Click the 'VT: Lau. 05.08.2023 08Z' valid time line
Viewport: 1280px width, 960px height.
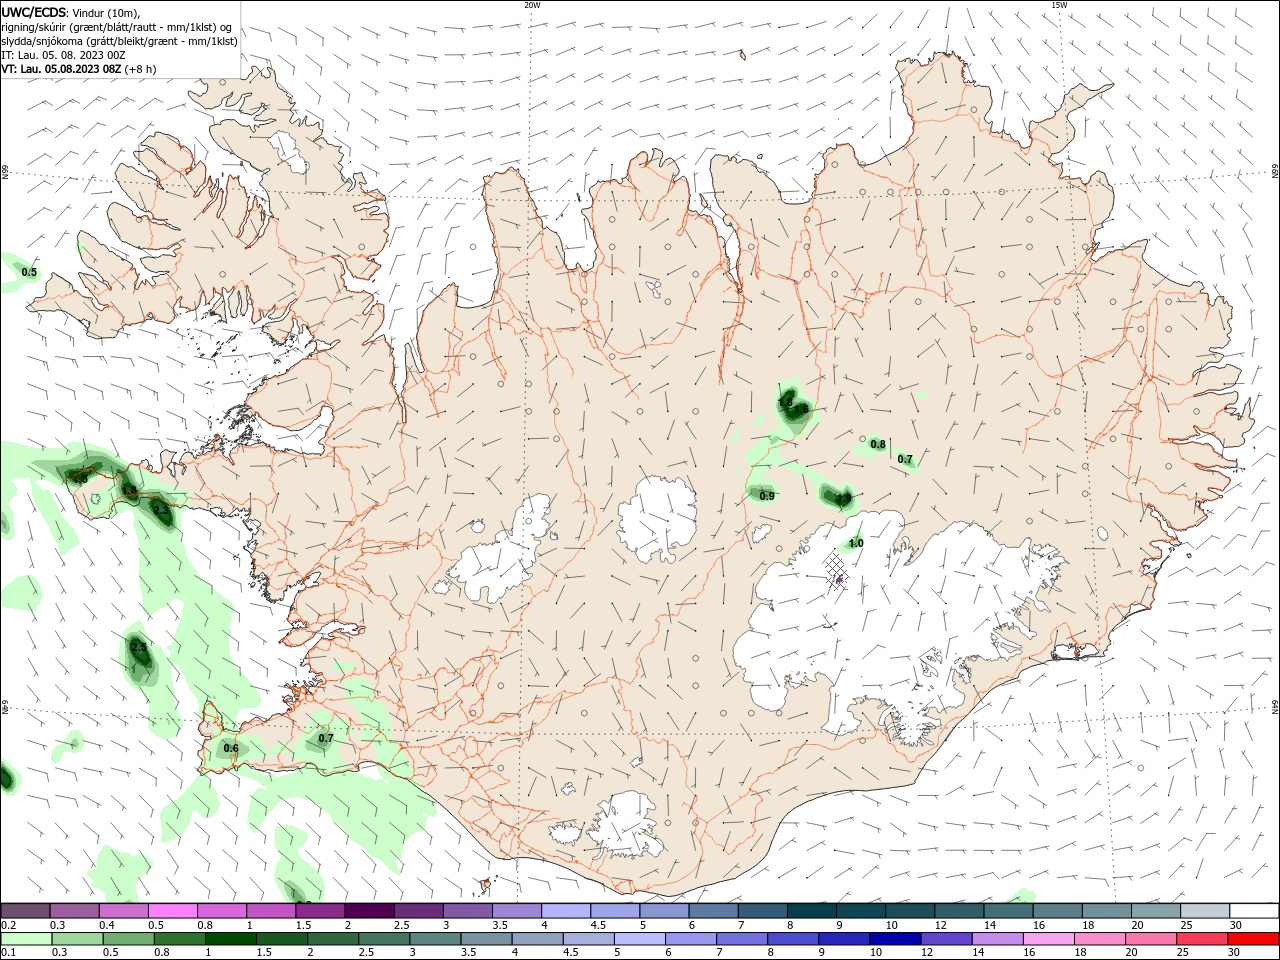pyautogui.click(x=61, y=69)
